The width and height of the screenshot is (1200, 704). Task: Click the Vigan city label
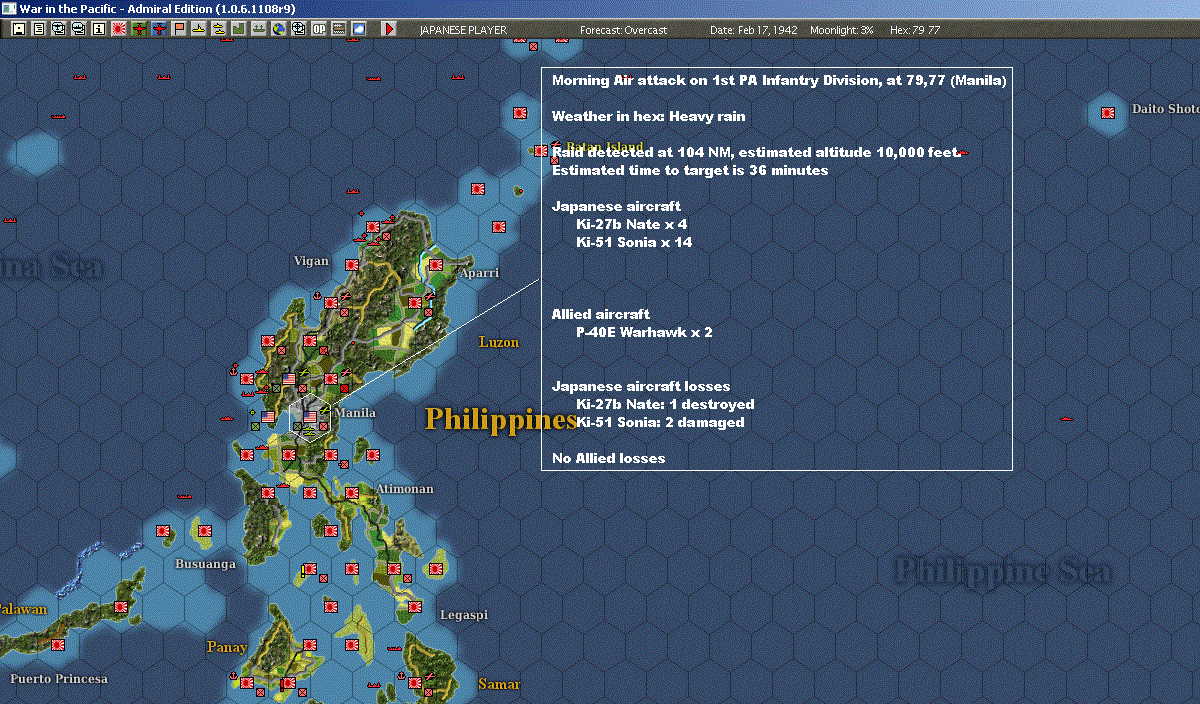pos(311,261)
